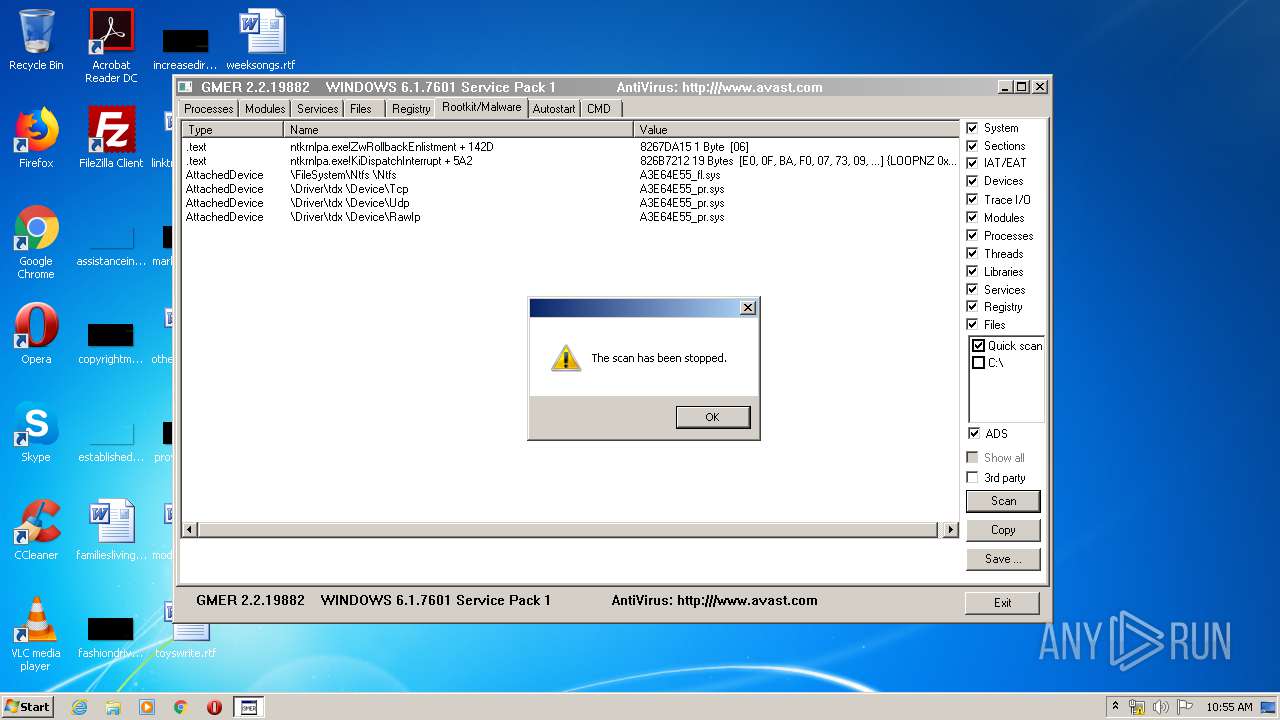1280x720 pixels.
Task: Click the Copy button
Action: coord(1003,530)
